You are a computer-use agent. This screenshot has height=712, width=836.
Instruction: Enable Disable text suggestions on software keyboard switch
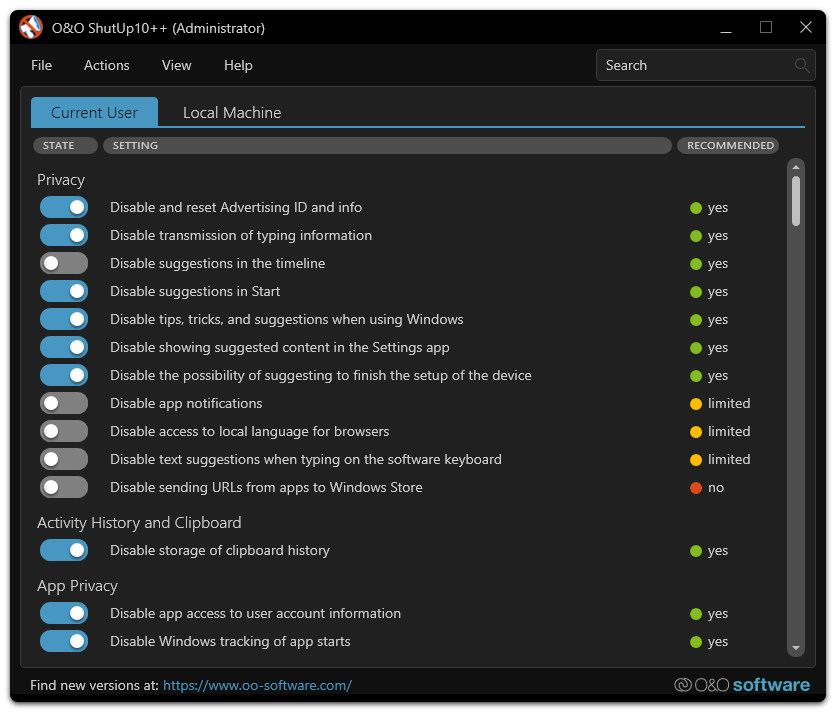click(64, 459)
